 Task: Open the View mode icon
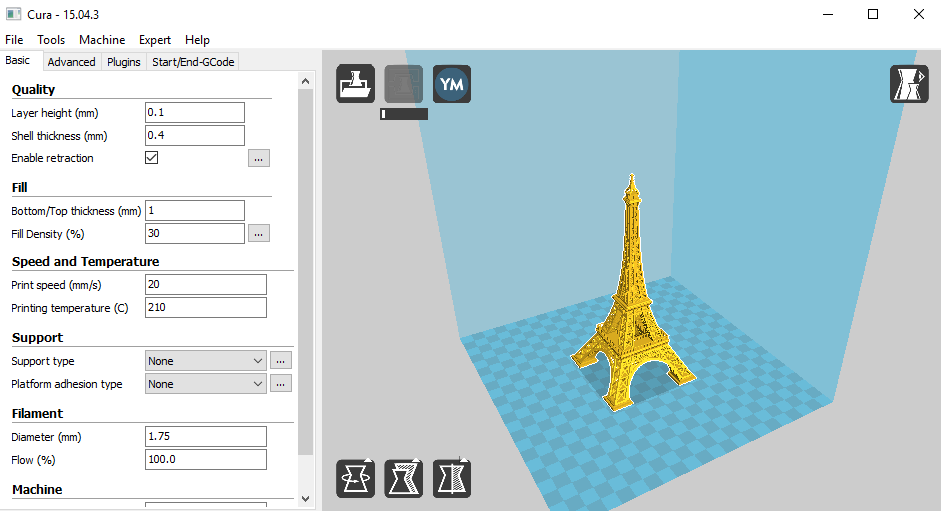pos(909,83)
